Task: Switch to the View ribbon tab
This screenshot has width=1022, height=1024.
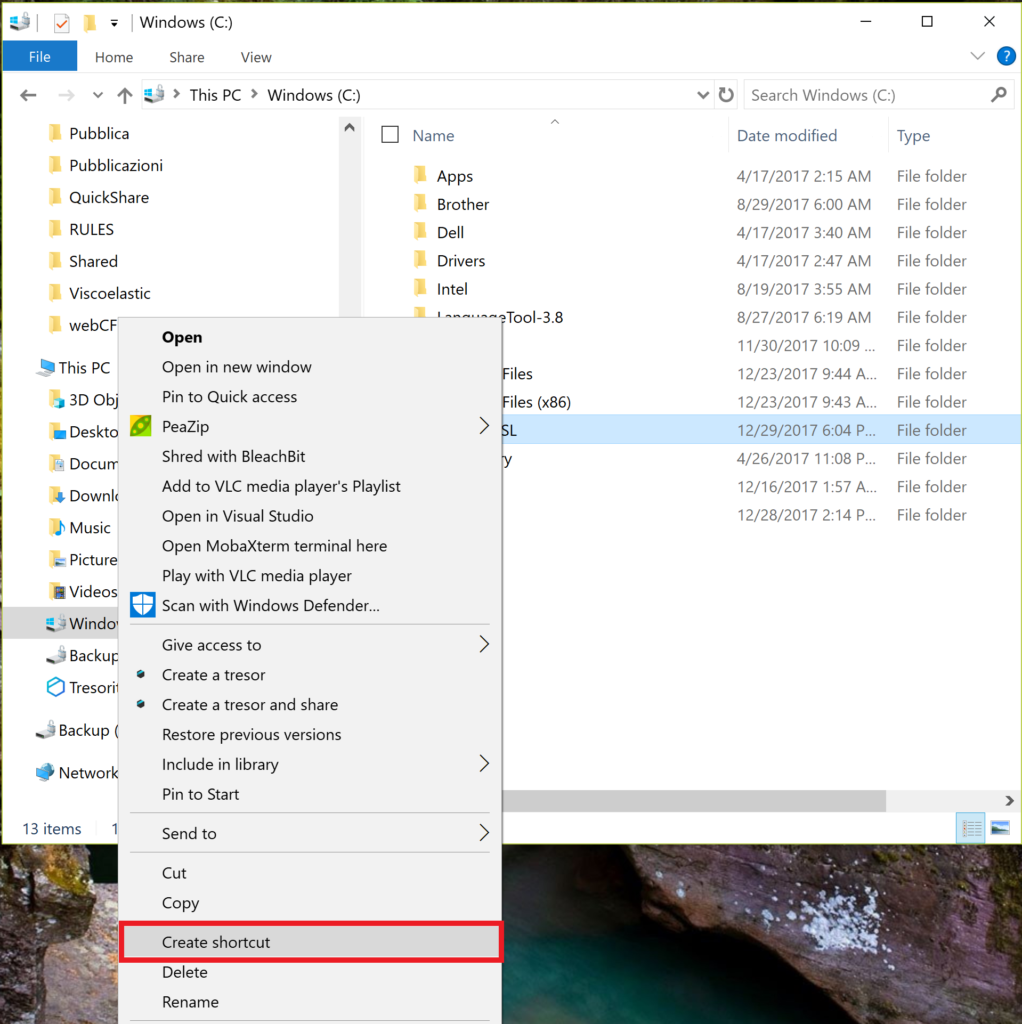Action: click(x=255, y=57)
